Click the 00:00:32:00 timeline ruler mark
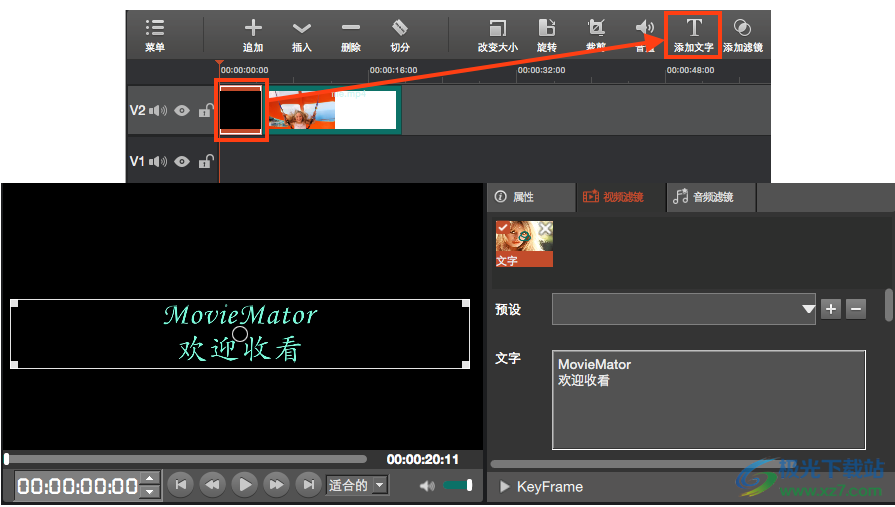The image size is (895, 507). click(x=541, y=70)
